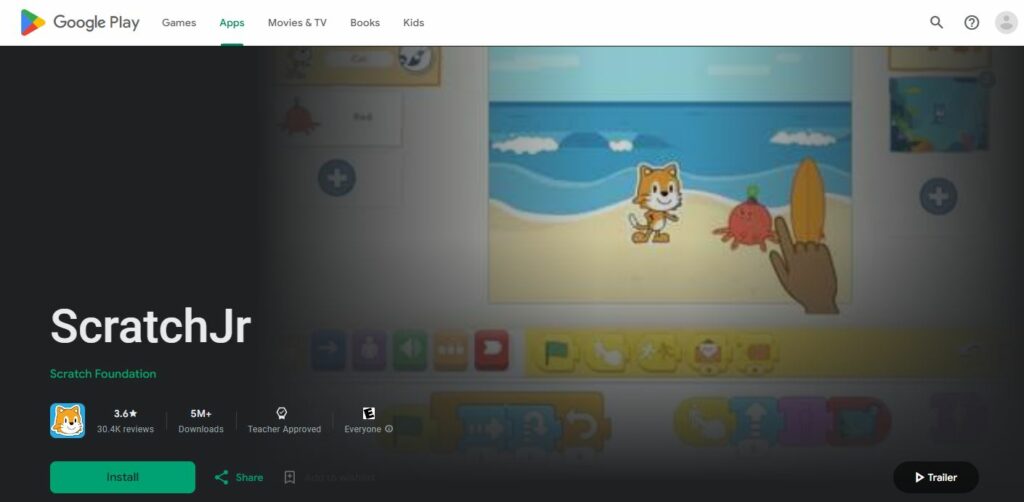Share the ScratchJr app

point(239,478)
